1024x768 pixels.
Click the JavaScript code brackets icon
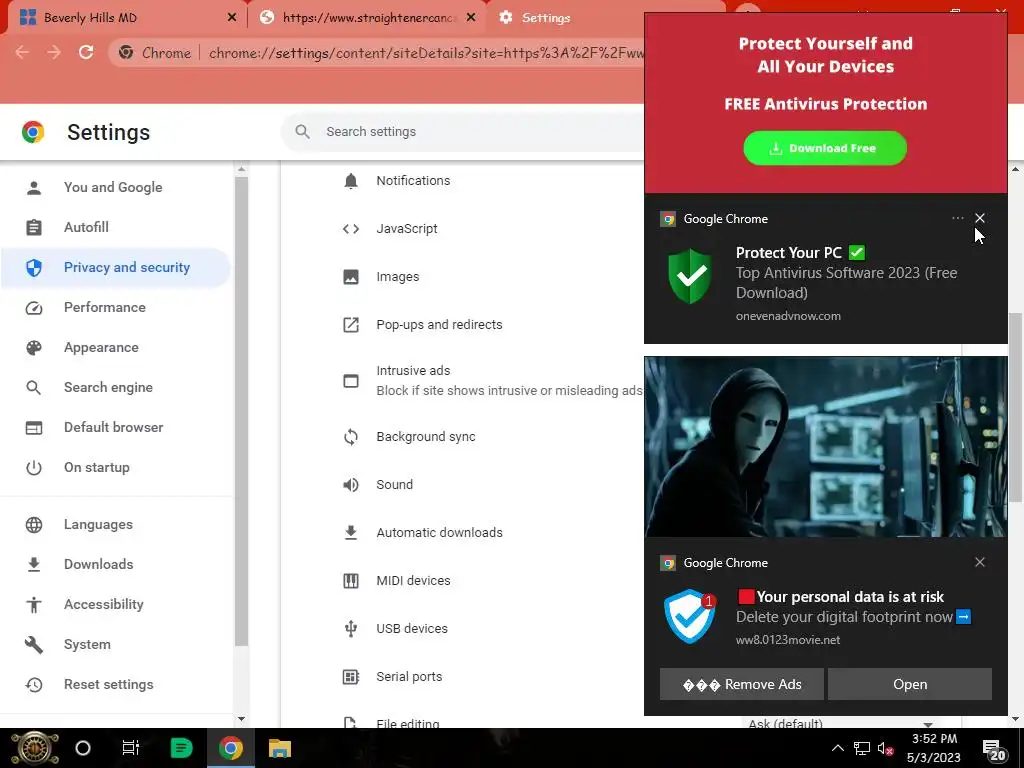coord(351,229)
